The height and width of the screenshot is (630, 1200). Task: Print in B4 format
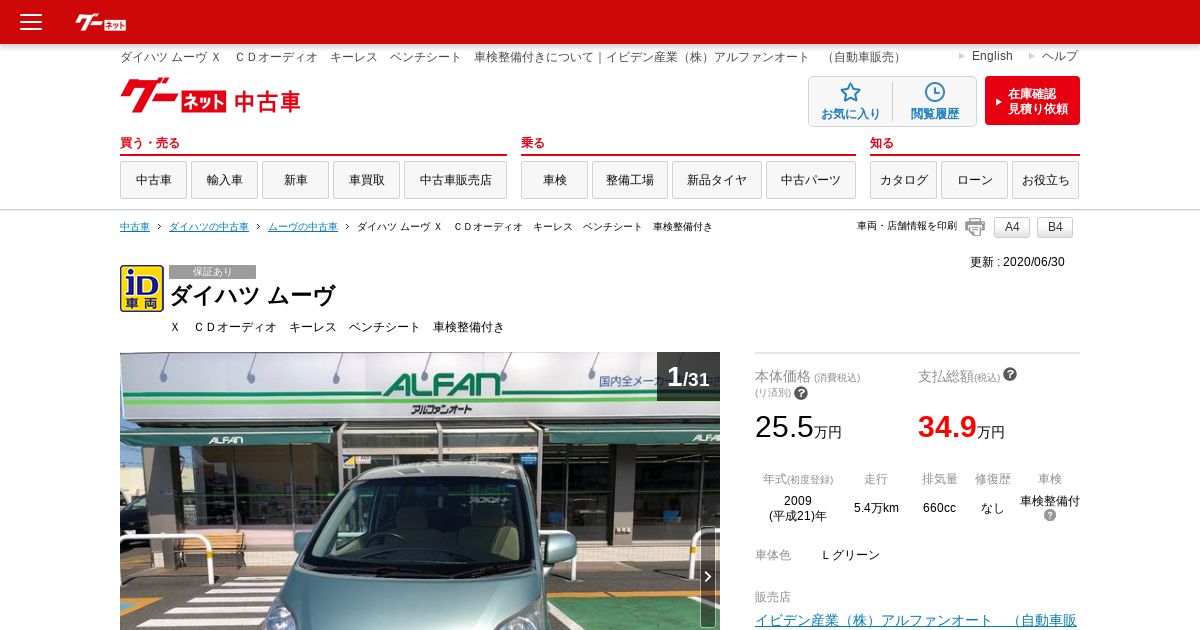pos(1055,227)
